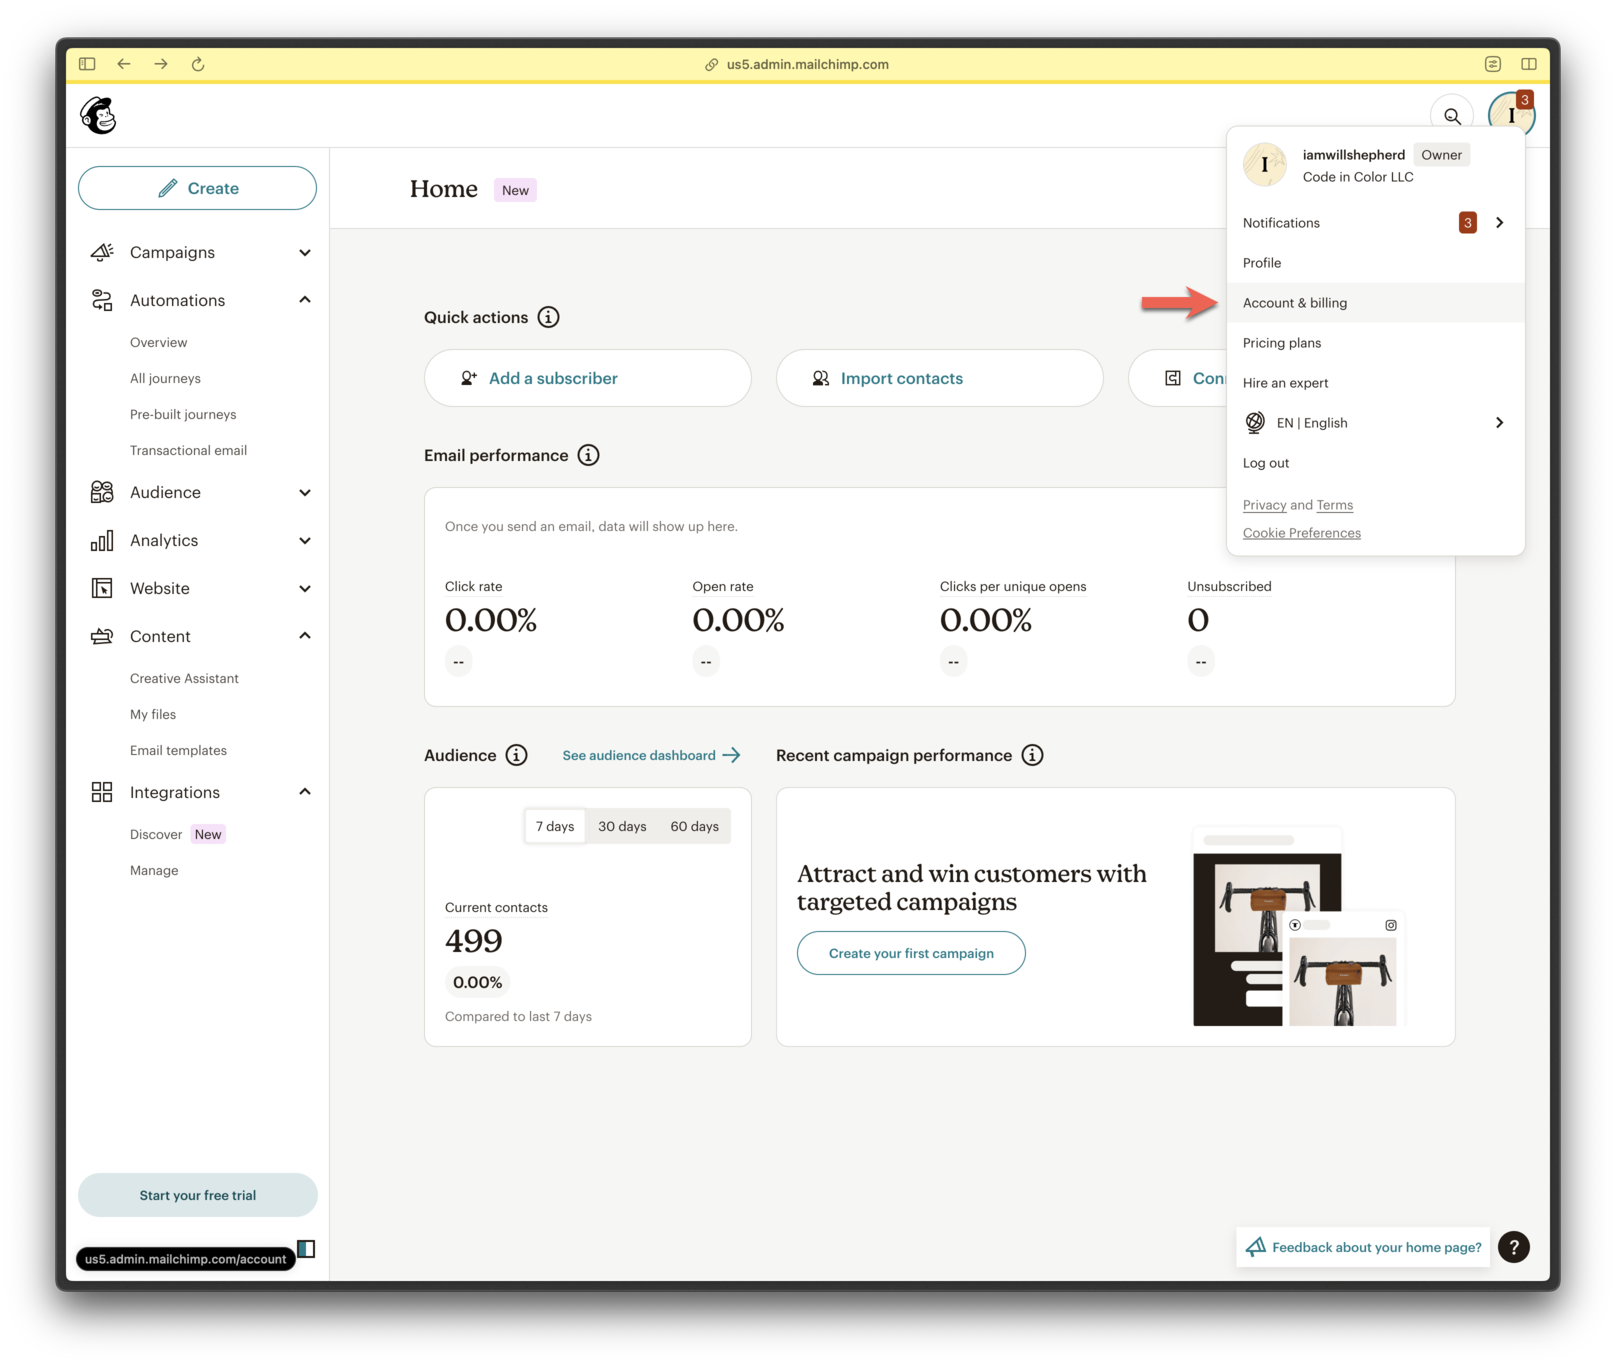Open All journeys
This screenshot has height=1365, width=1616.
165,378
